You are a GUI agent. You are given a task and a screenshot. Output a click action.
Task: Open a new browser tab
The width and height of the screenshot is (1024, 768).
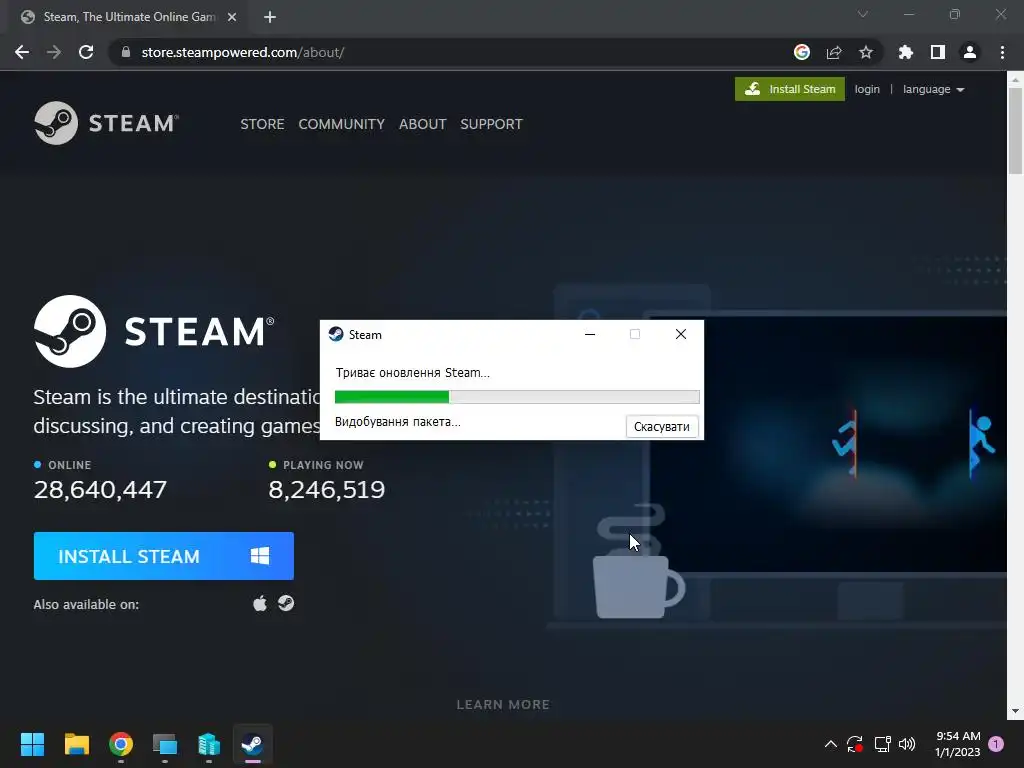click(270, 17)
